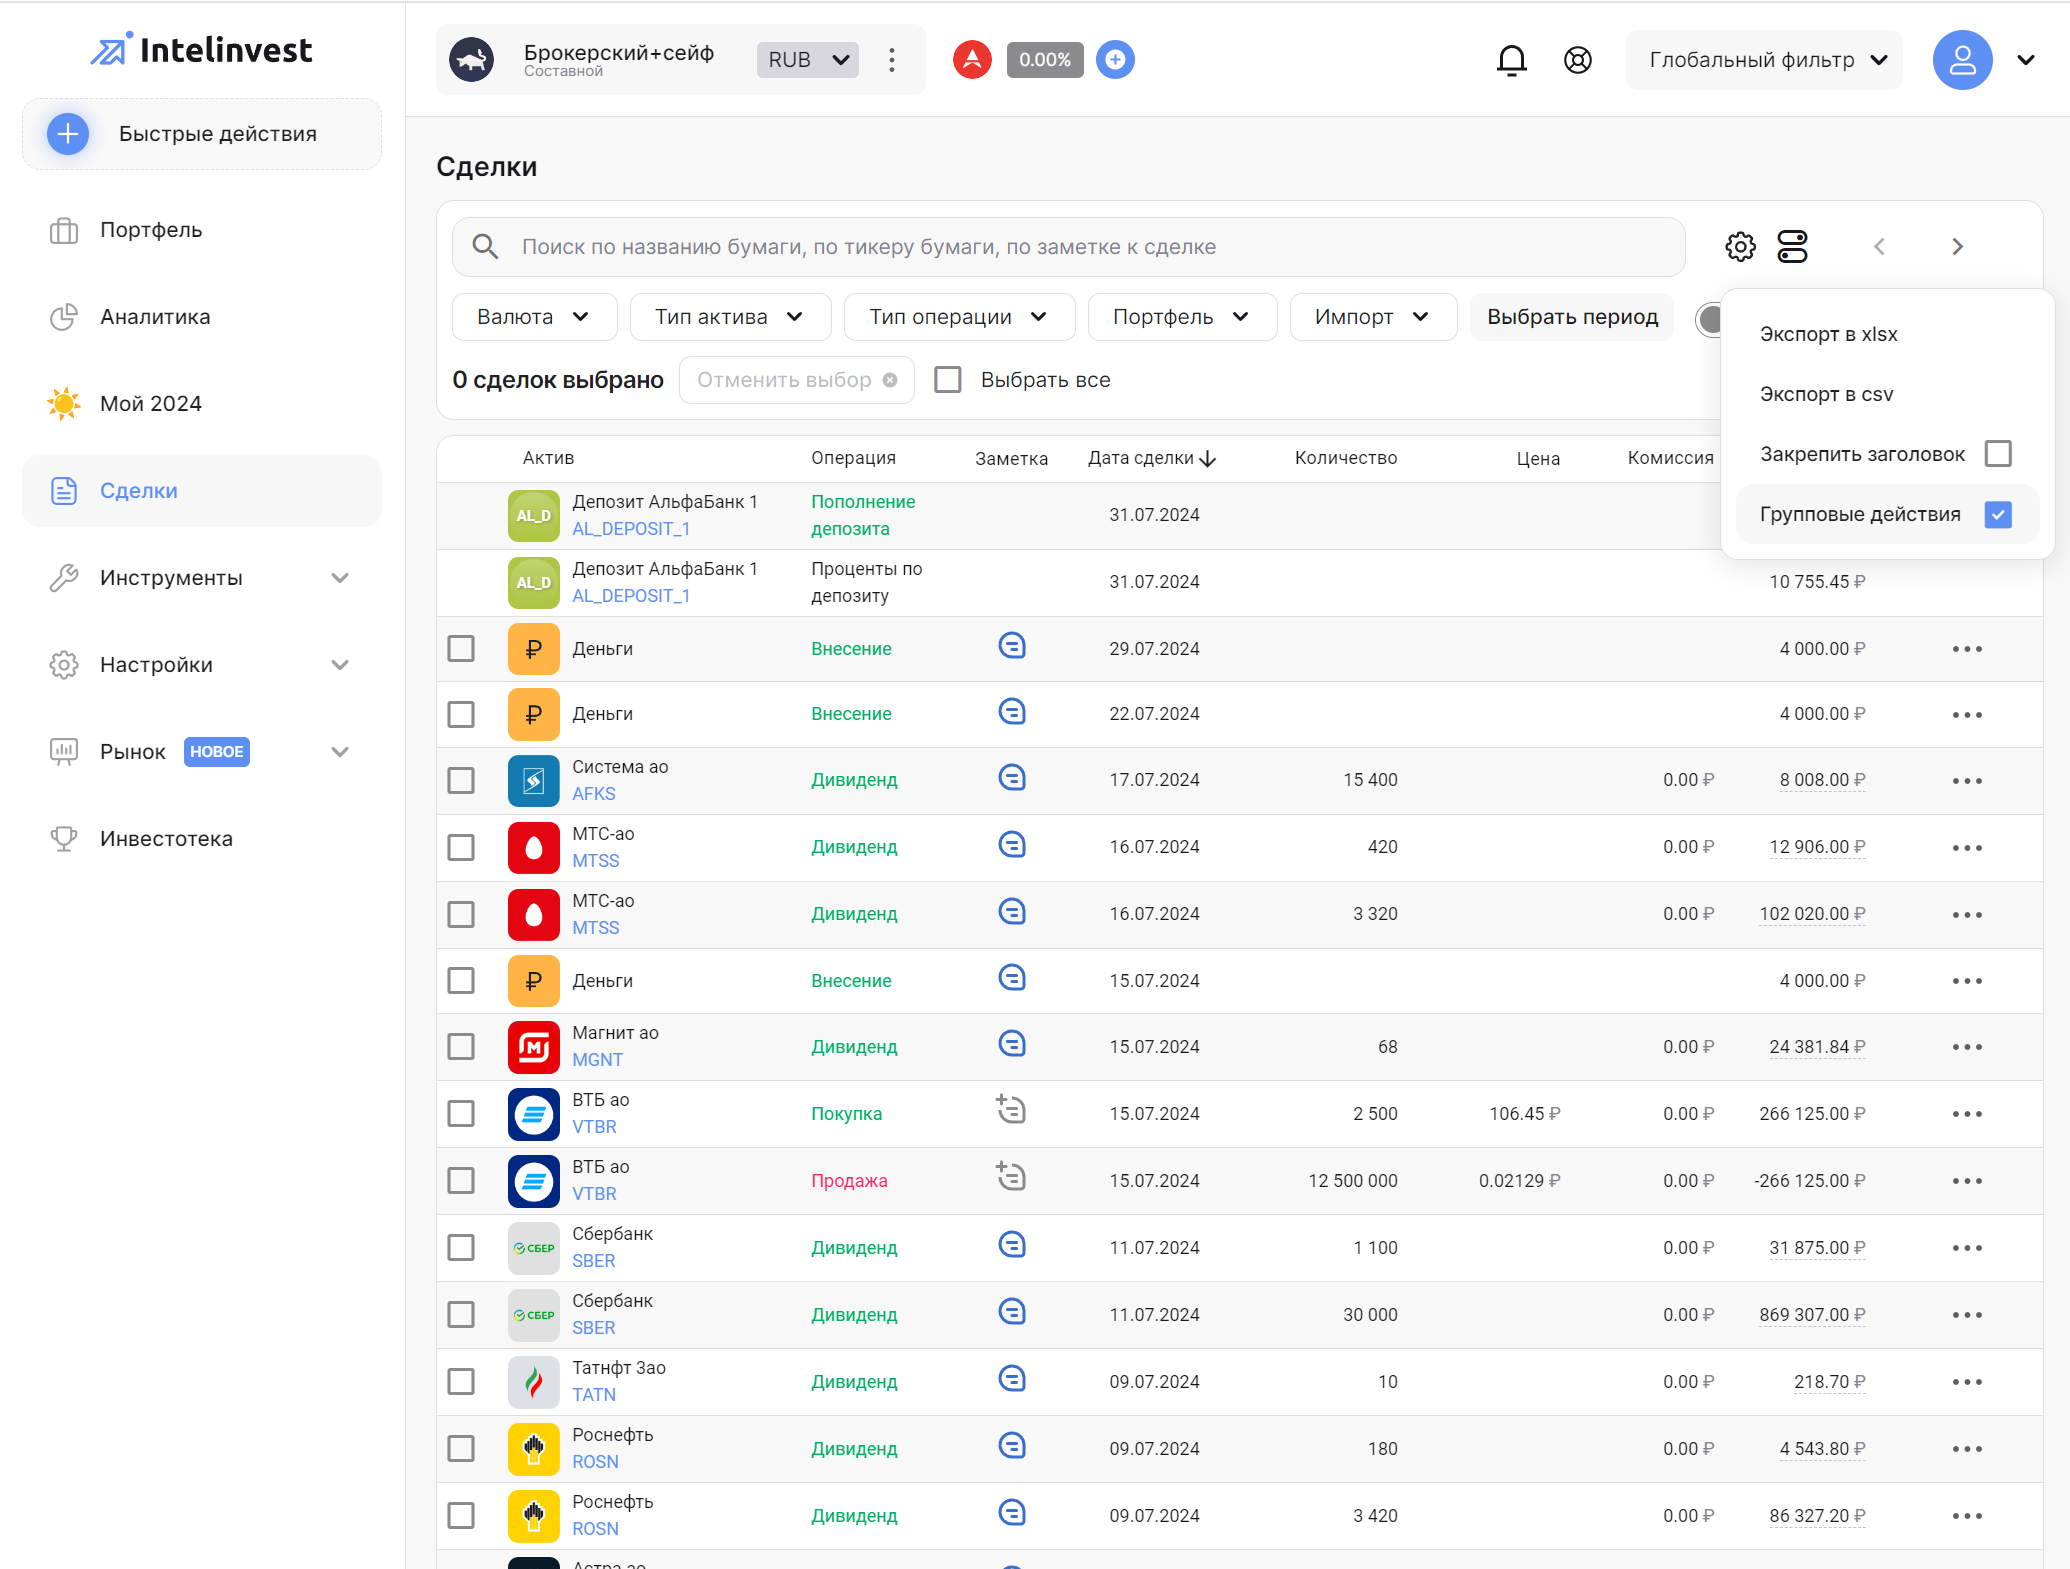Add note to ВТБ ао Покупка trade

[x=1011, y=1110]
